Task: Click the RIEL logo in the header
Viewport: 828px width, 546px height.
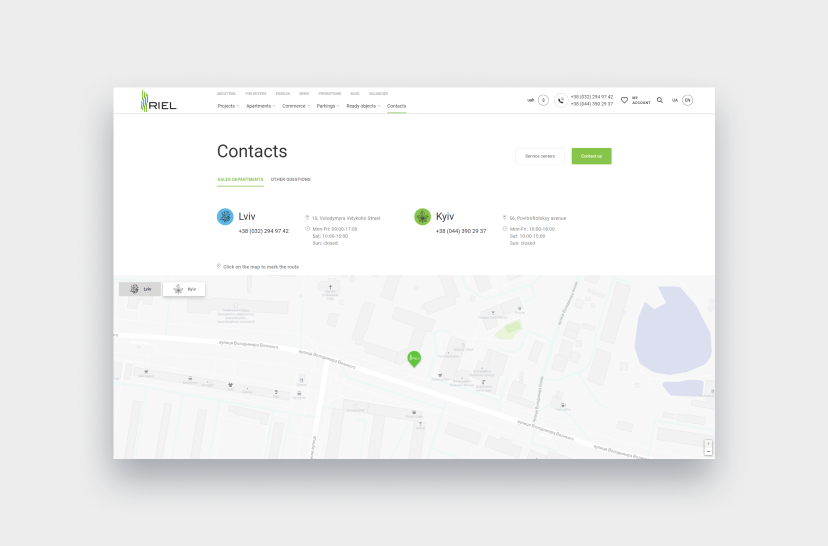Action: (158, 101)
